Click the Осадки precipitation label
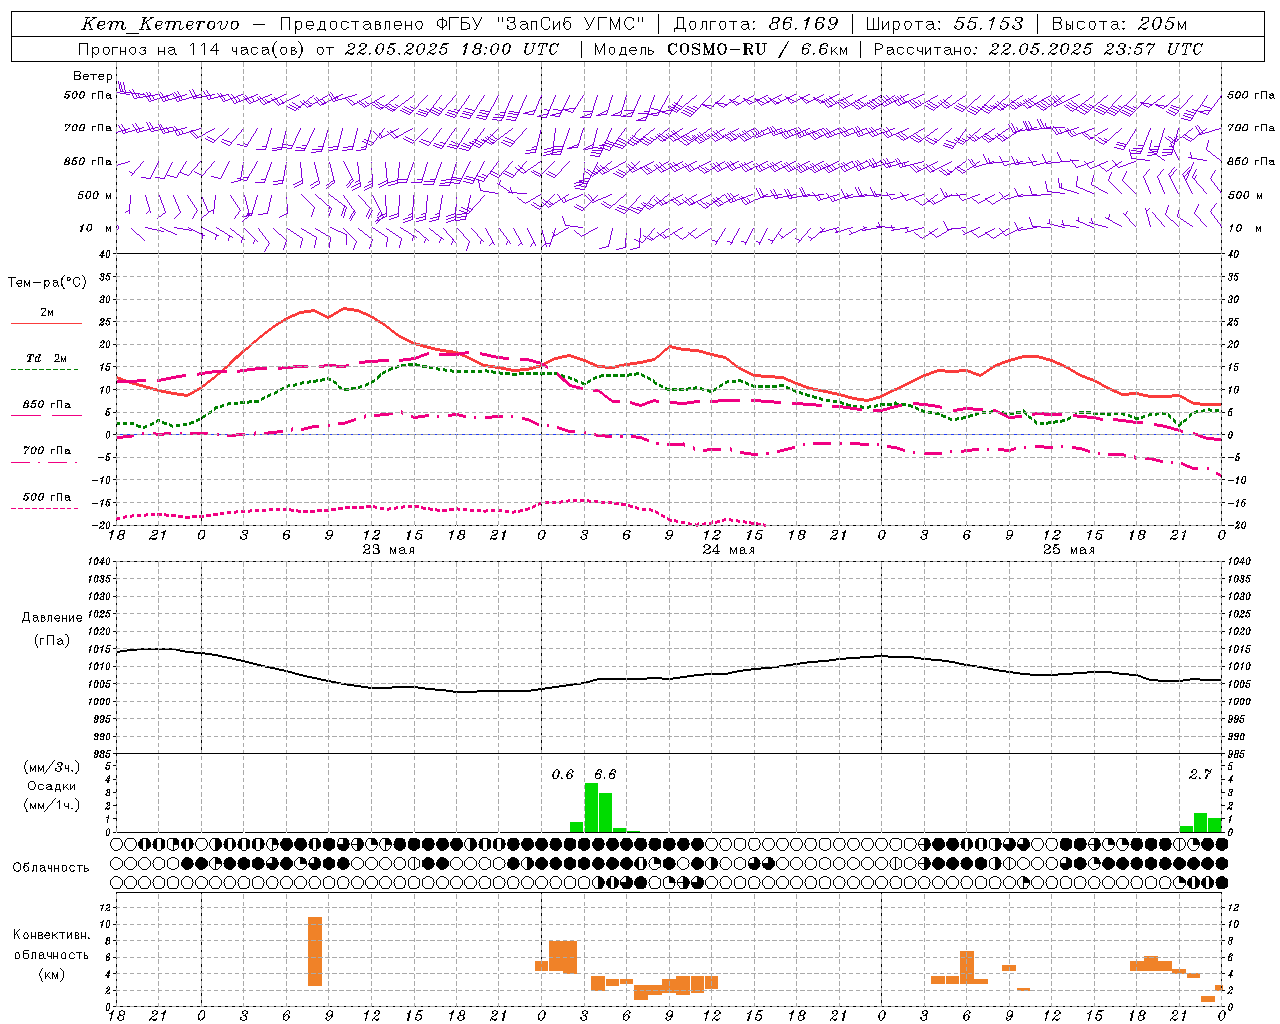The width and height of the screenshot is (1280, 1024). (x=52, y=787)
